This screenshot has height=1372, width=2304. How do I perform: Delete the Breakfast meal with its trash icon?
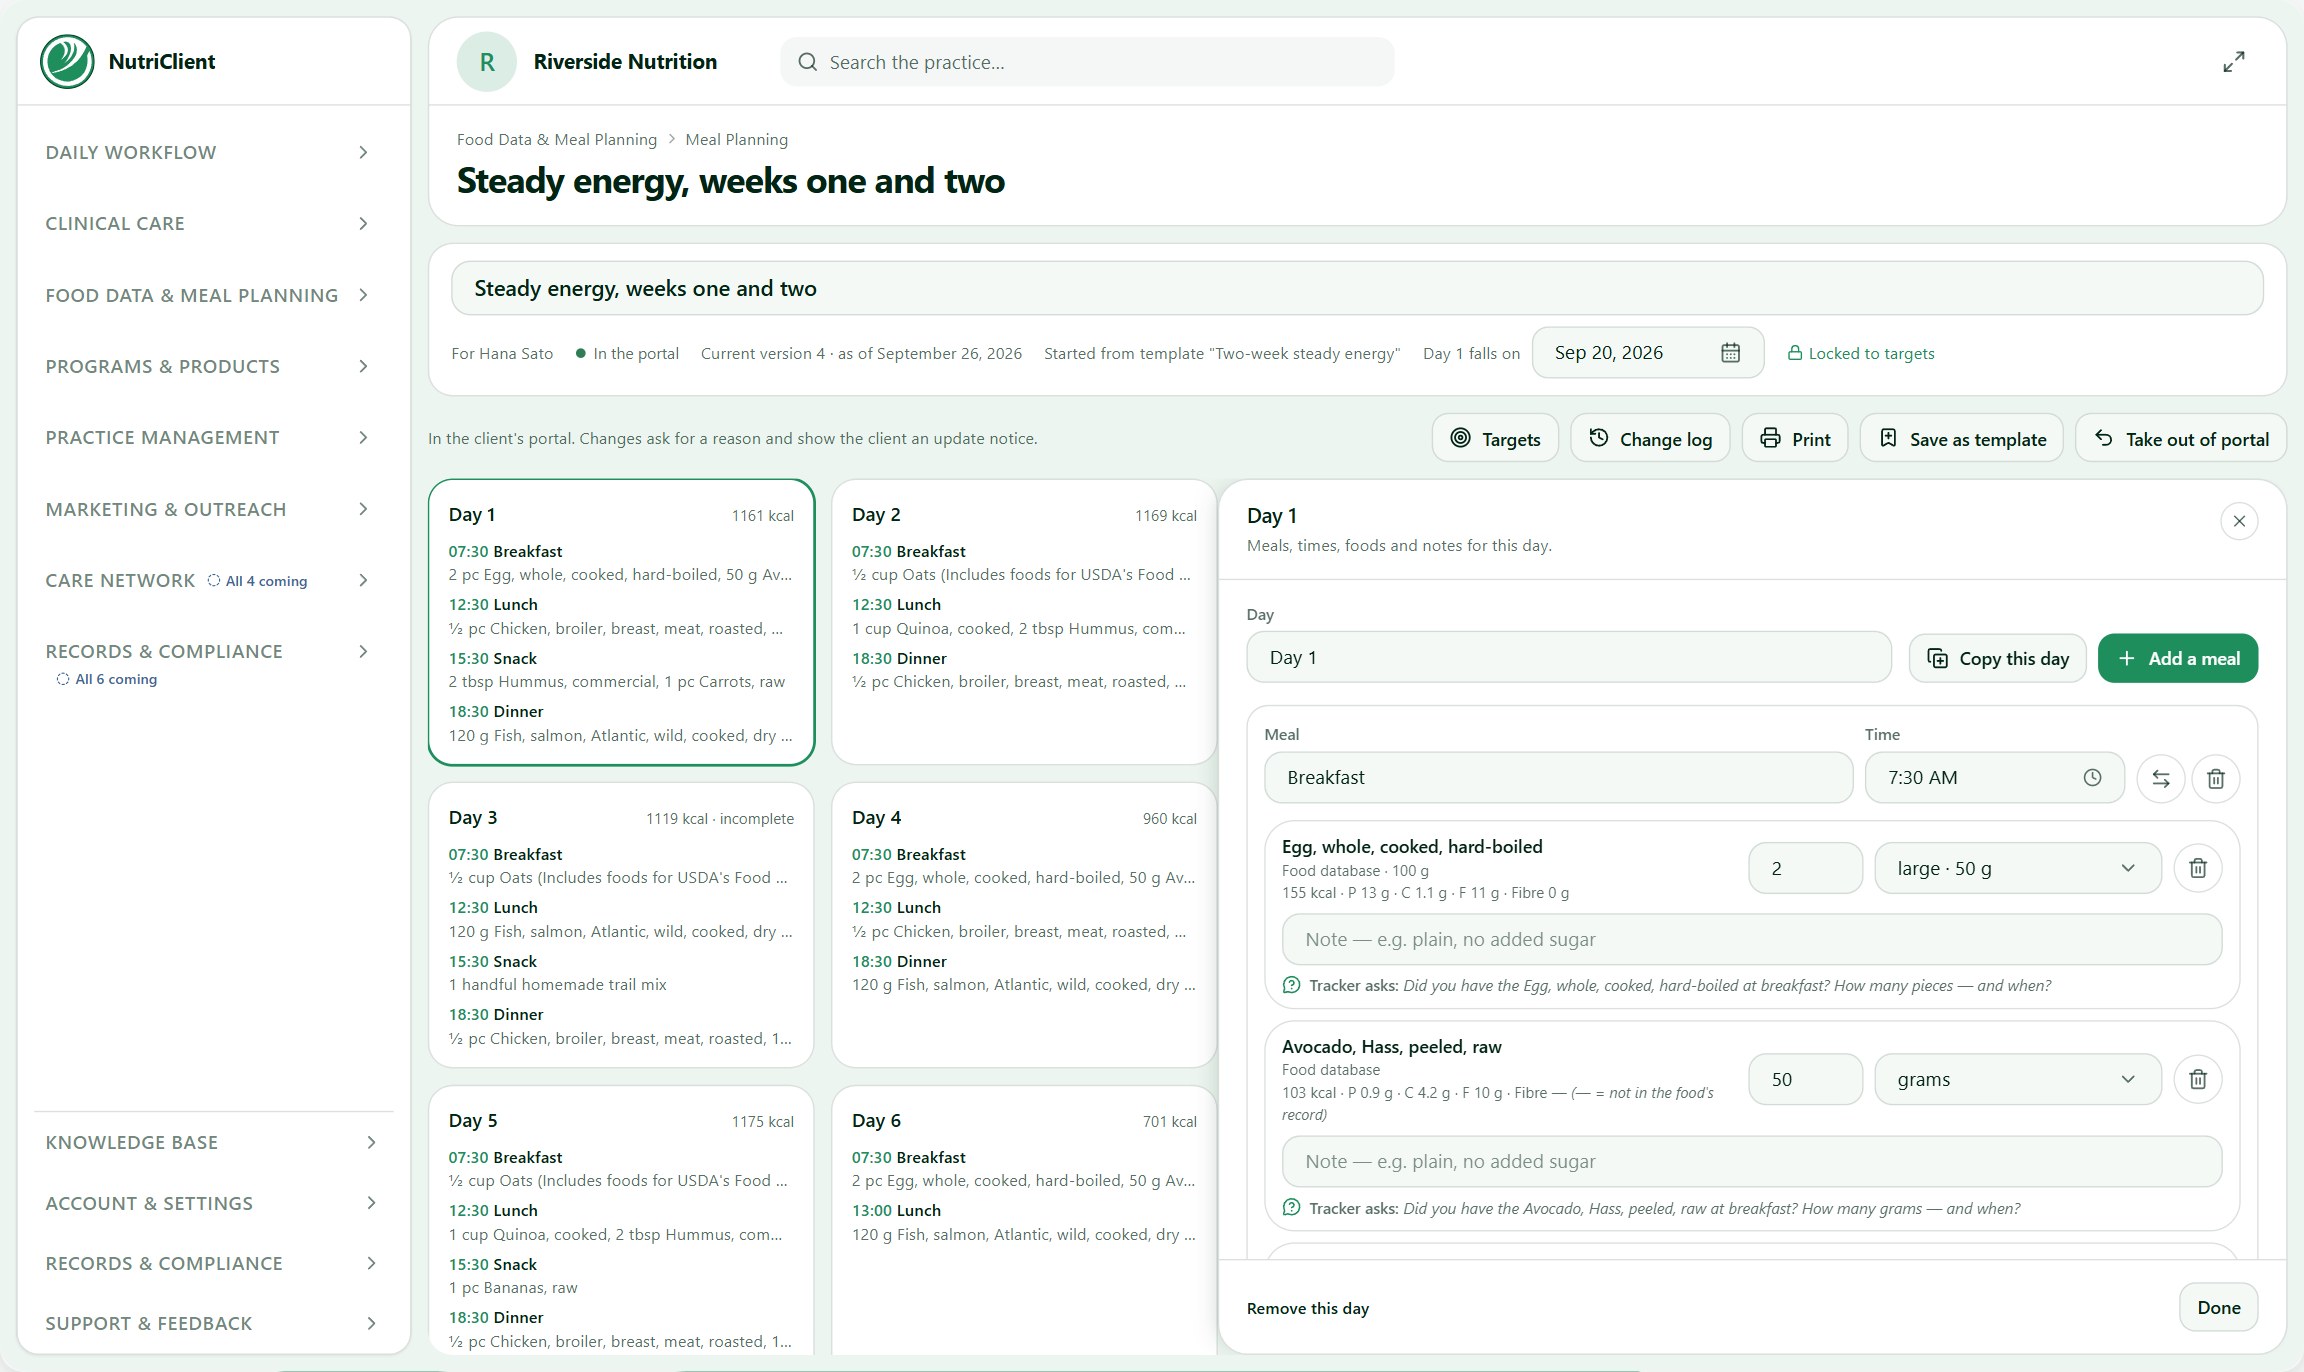(2215, 779)
